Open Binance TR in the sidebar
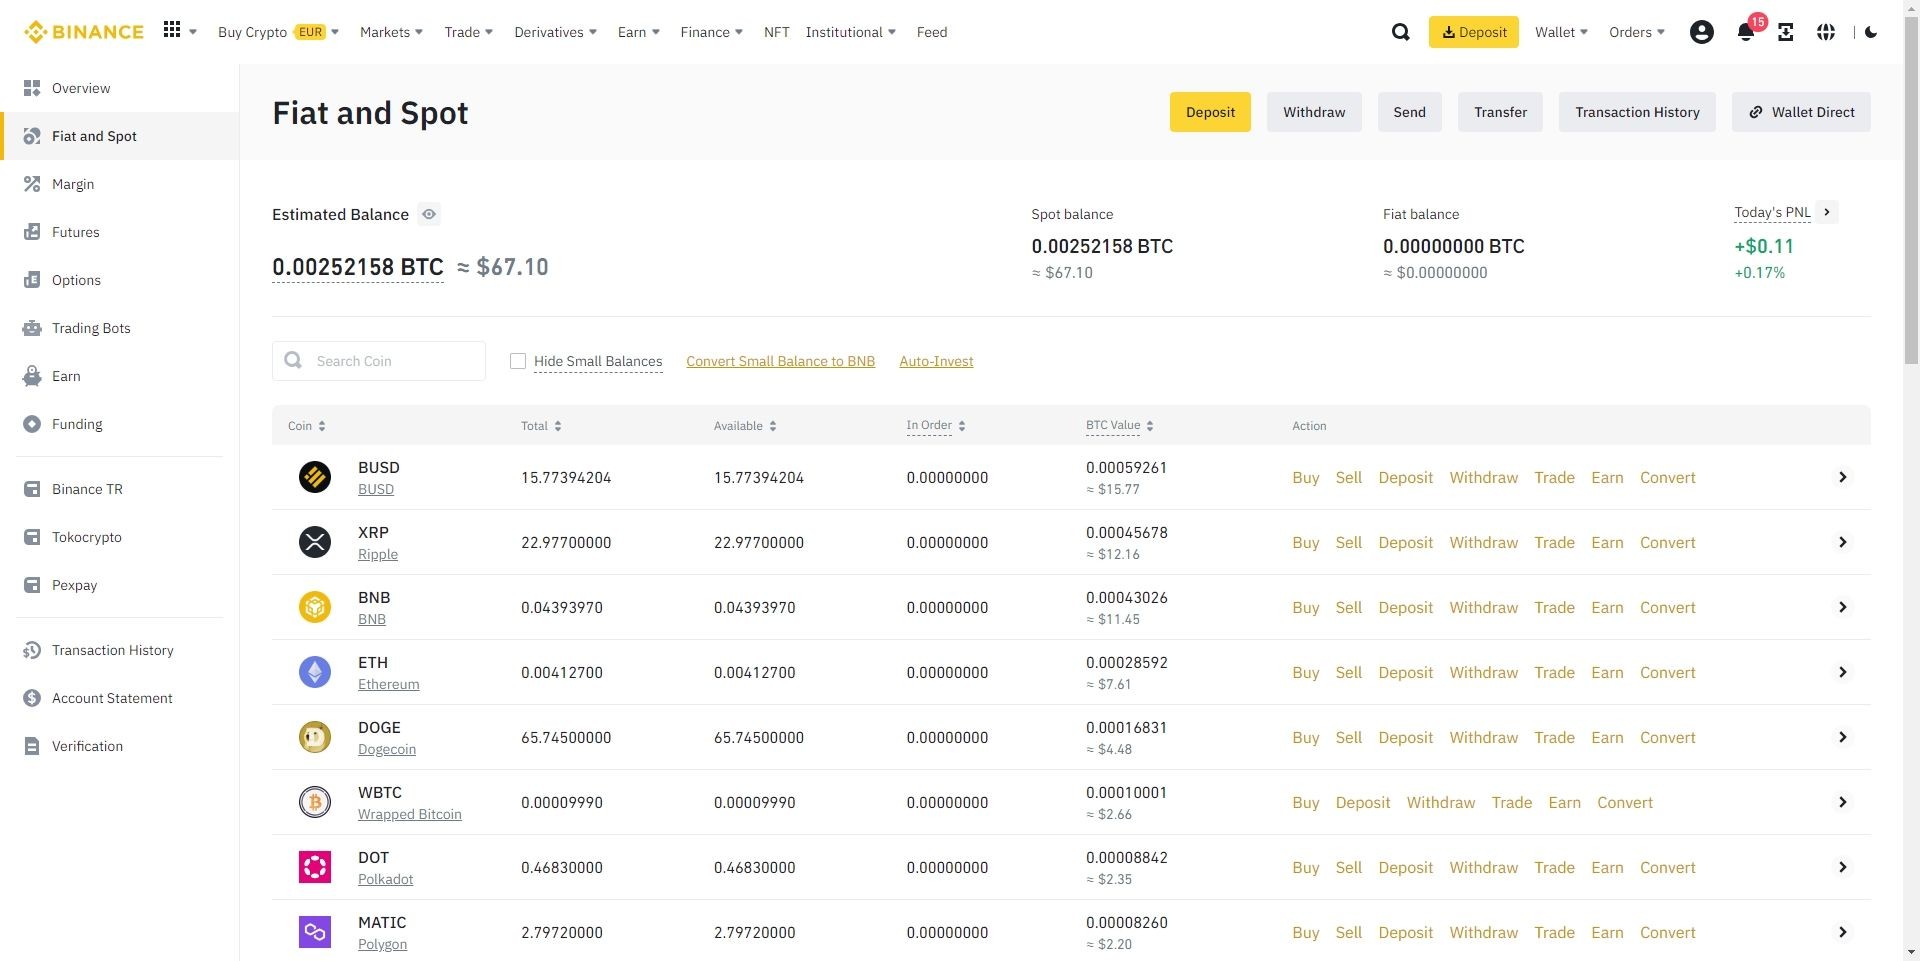This screenshot has width=1920, height=961. pyautogui.click(x=120, y=489)
